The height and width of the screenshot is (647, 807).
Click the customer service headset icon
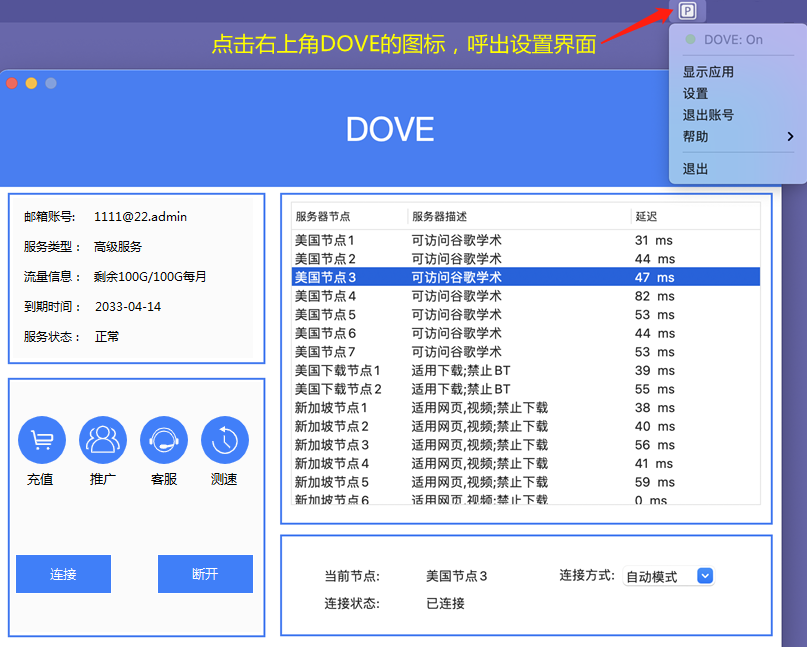(164, 439)
